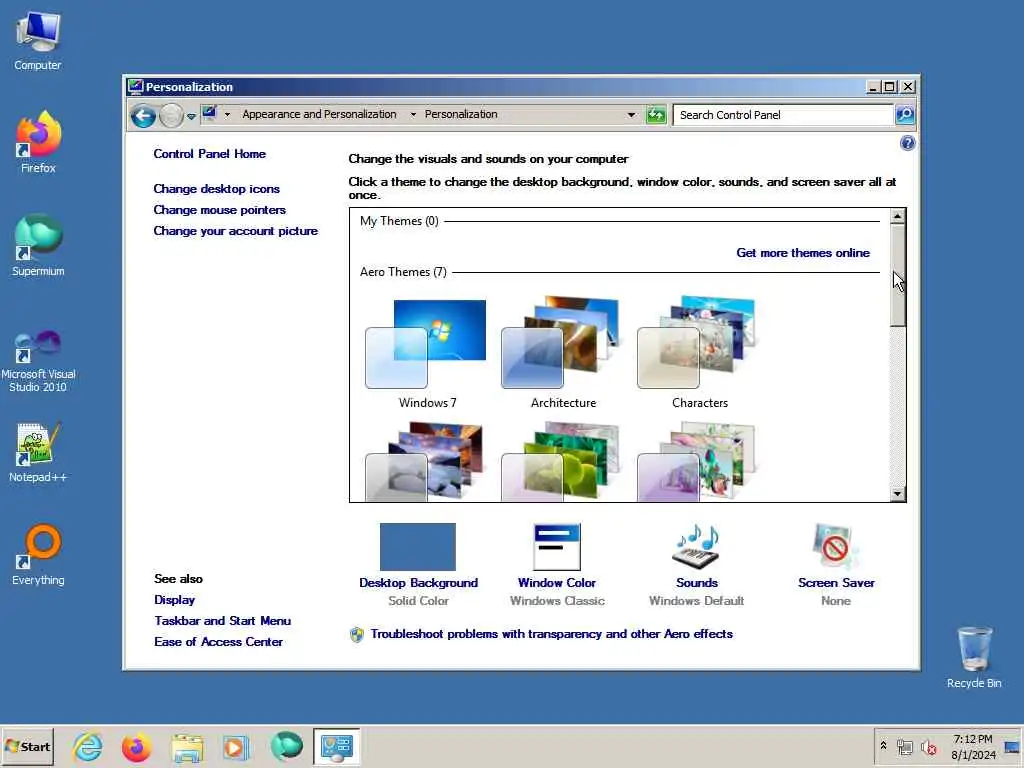1024x768 pixels.
Task: Click the Personalization breadcrumb item
Action: pyautogui.click(x=461, y=114)
